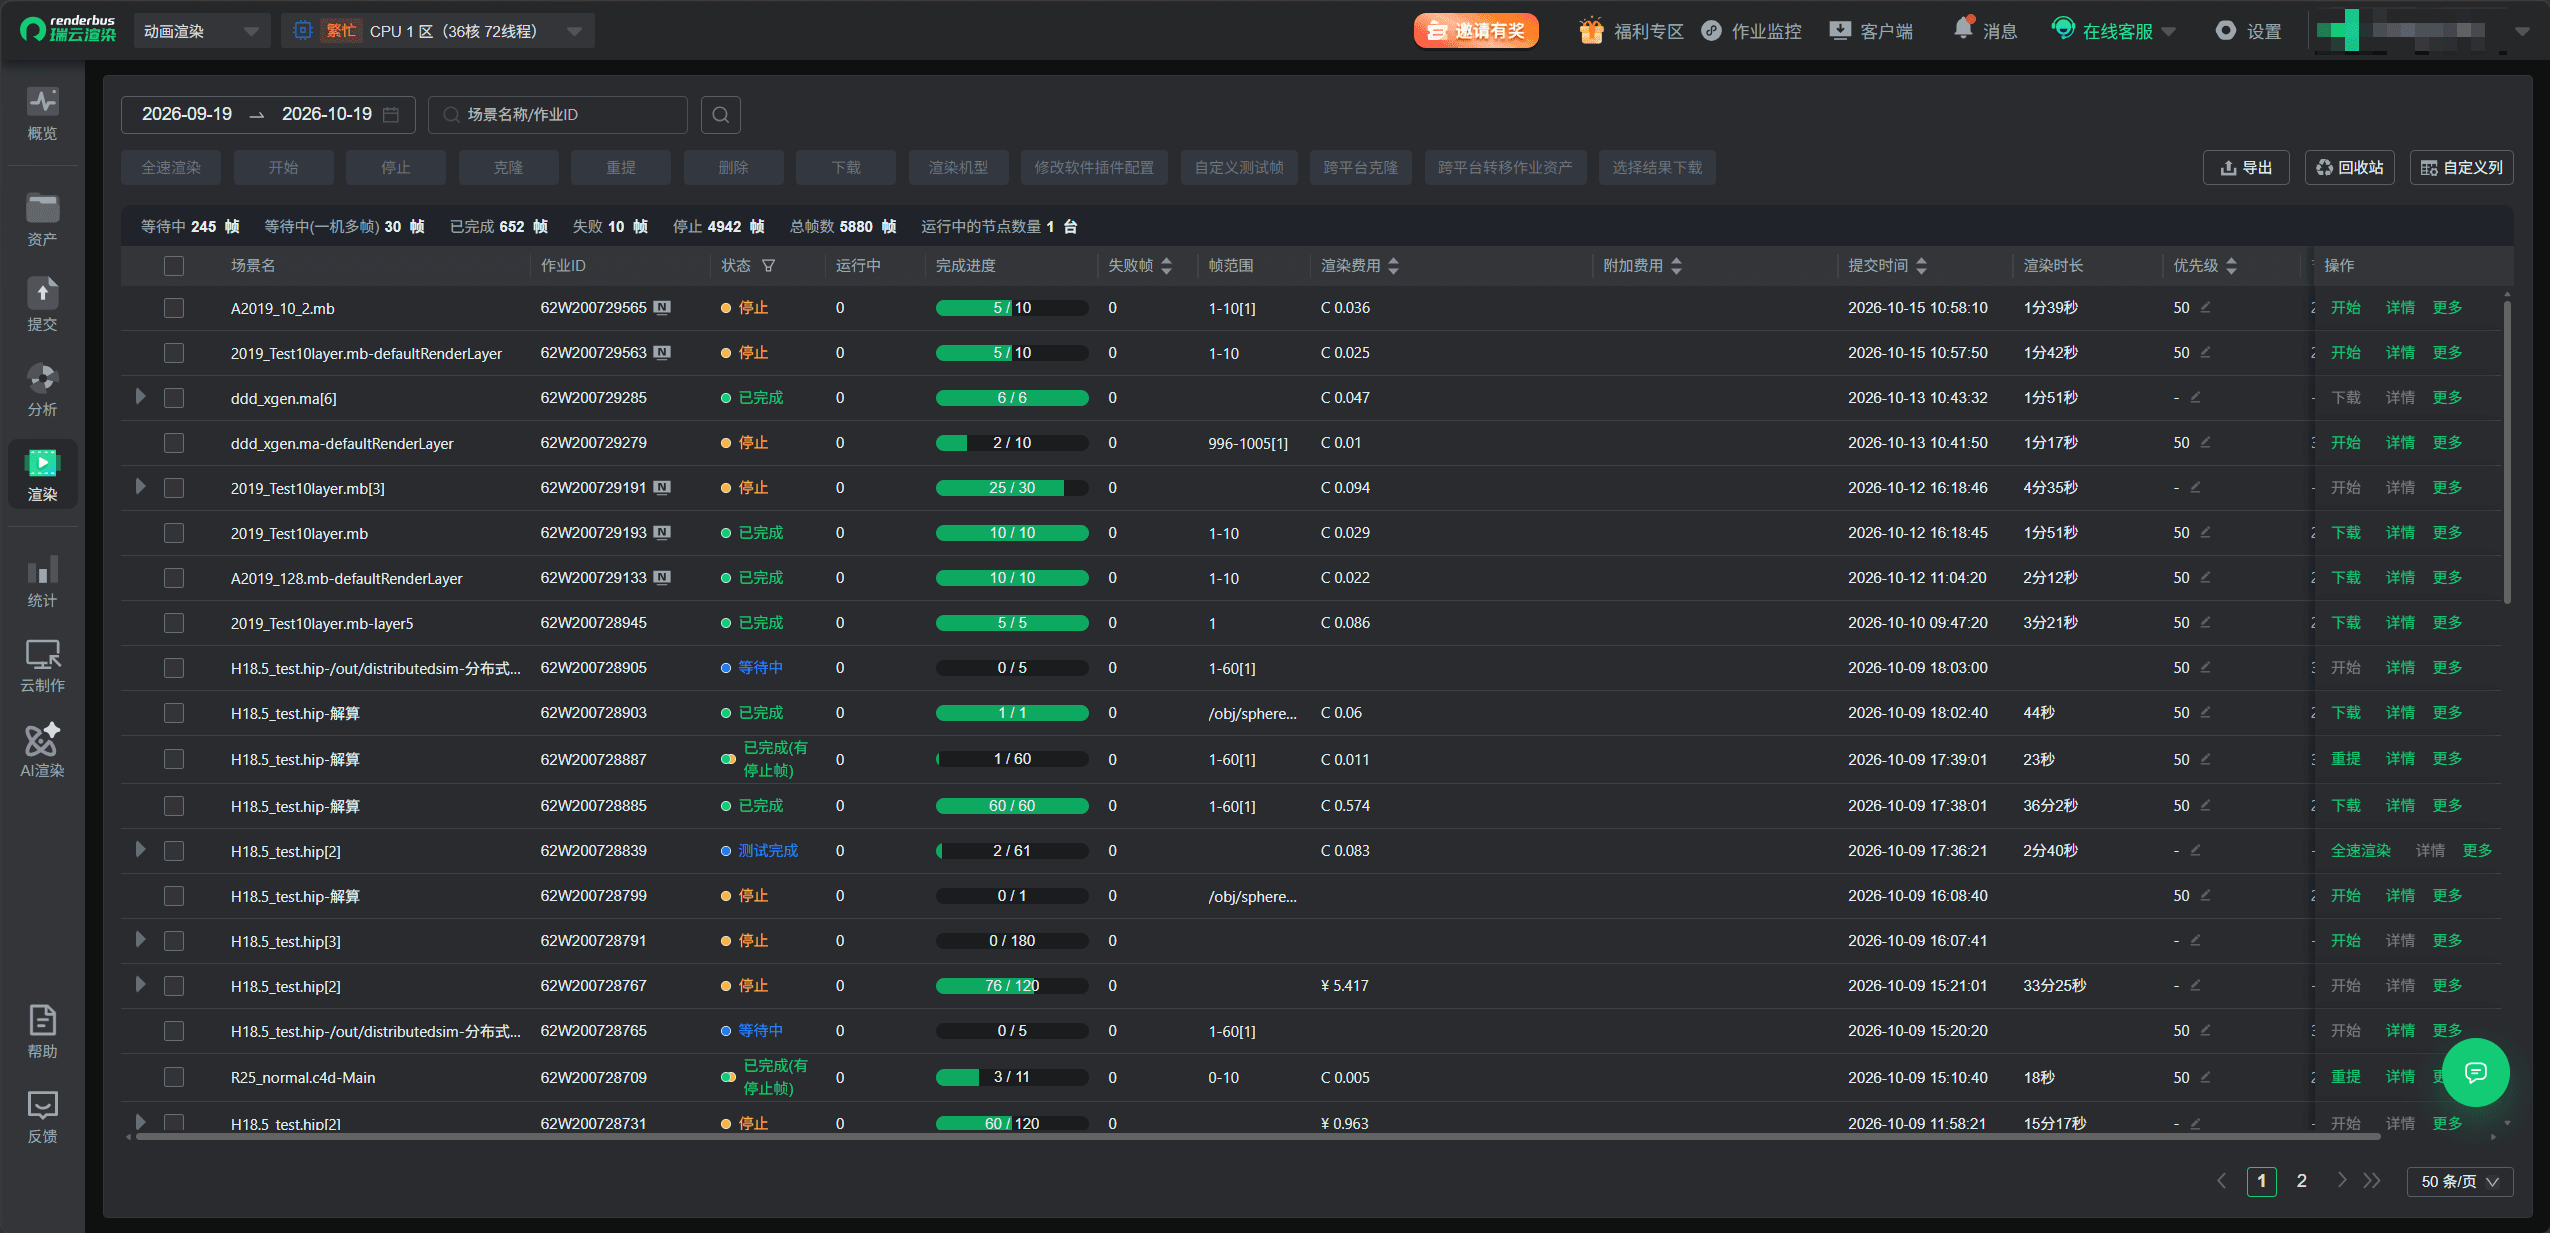This screenshot has height=1233, width=2550.
Task: Check the 2019_Test10layer.mb-layer5 row checkbox
Action: click(x=174, y=623)
